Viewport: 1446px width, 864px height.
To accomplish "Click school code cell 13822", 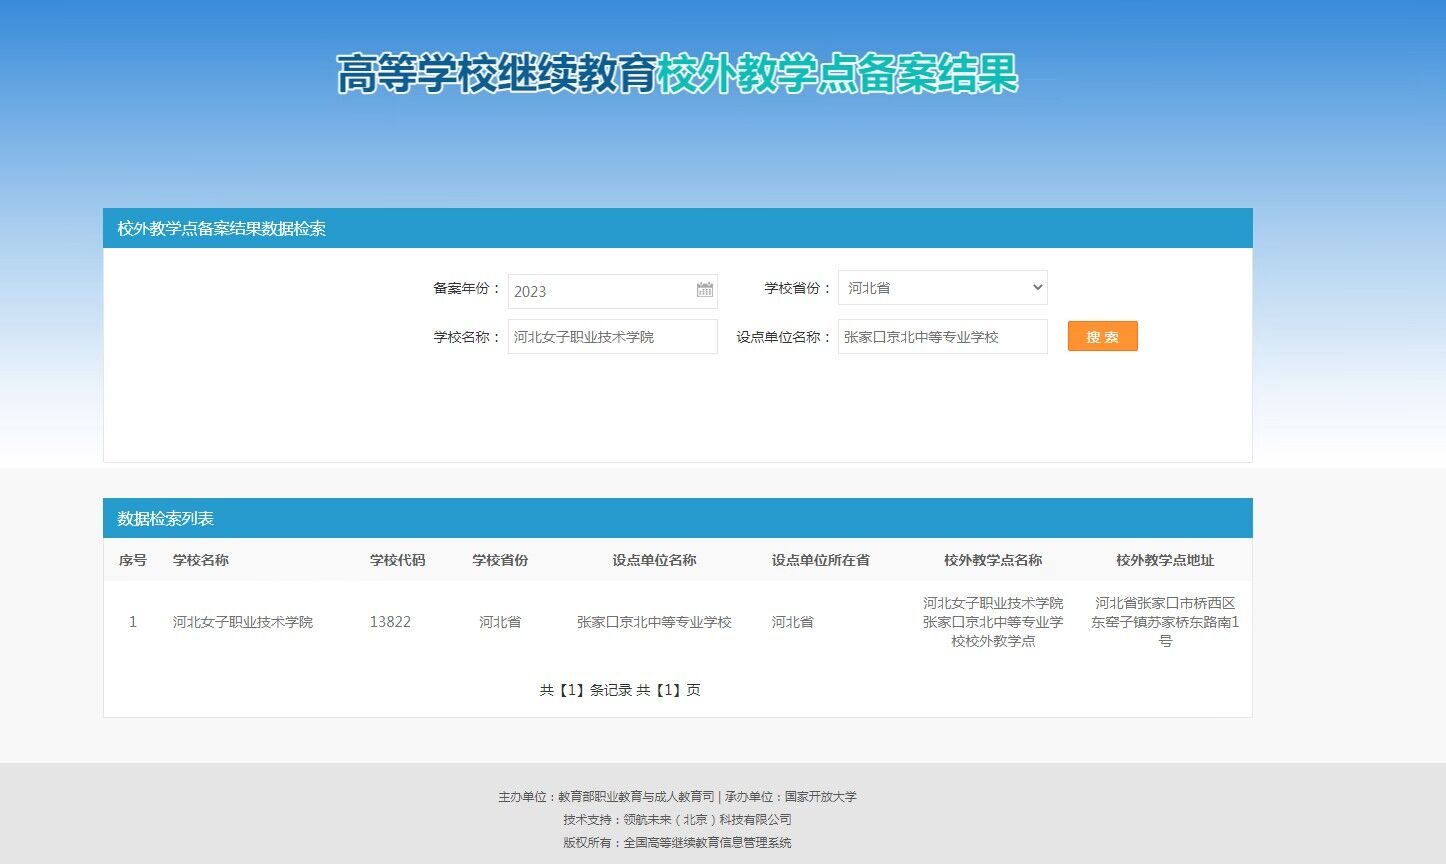I will (390, 622).
